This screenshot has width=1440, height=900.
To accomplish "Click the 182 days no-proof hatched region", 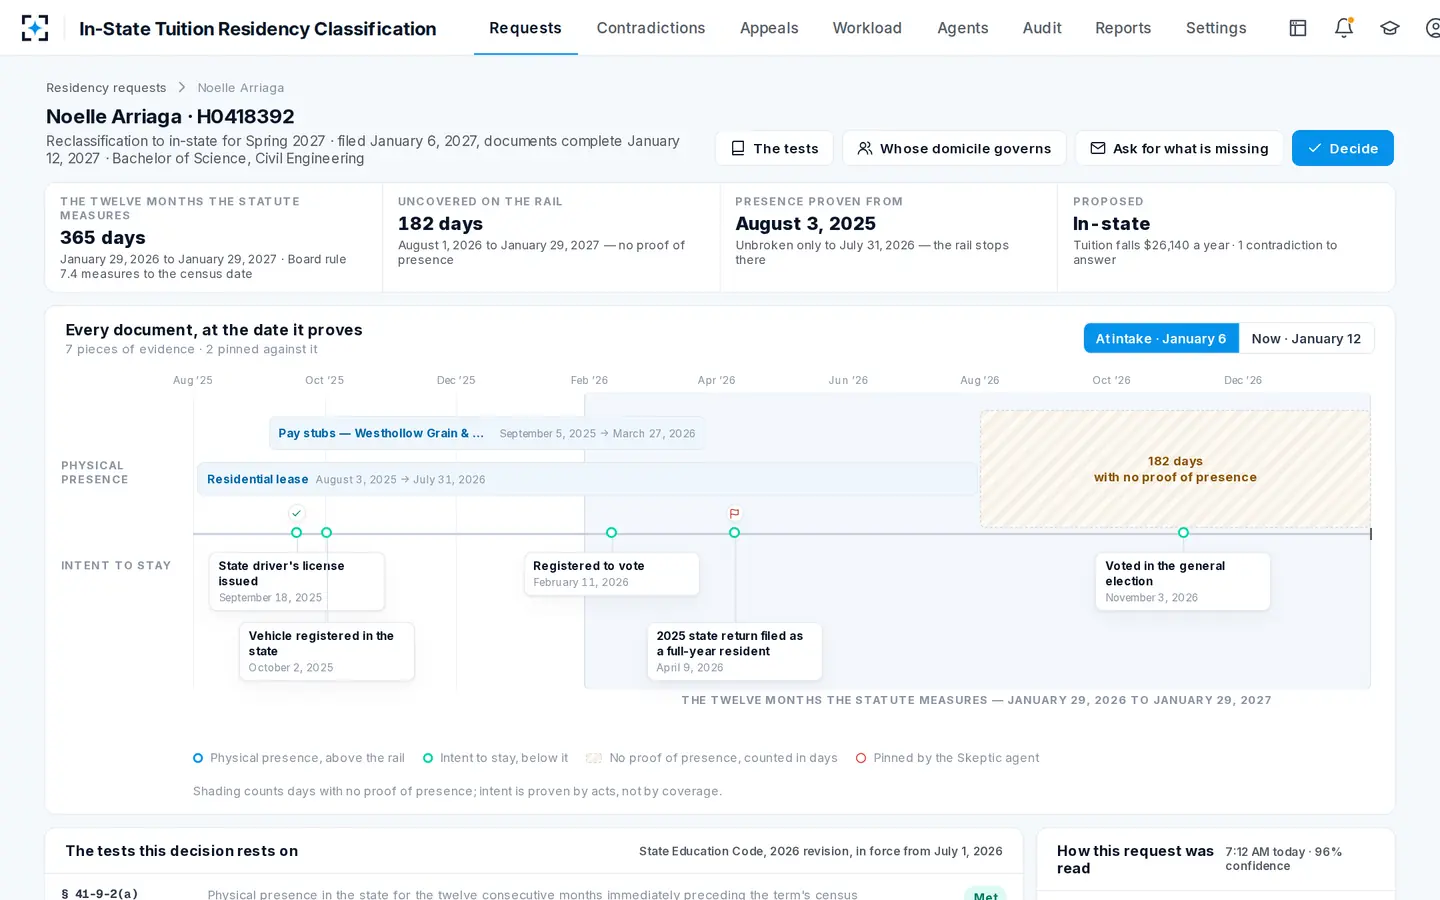I will [x=1175, y=469].
